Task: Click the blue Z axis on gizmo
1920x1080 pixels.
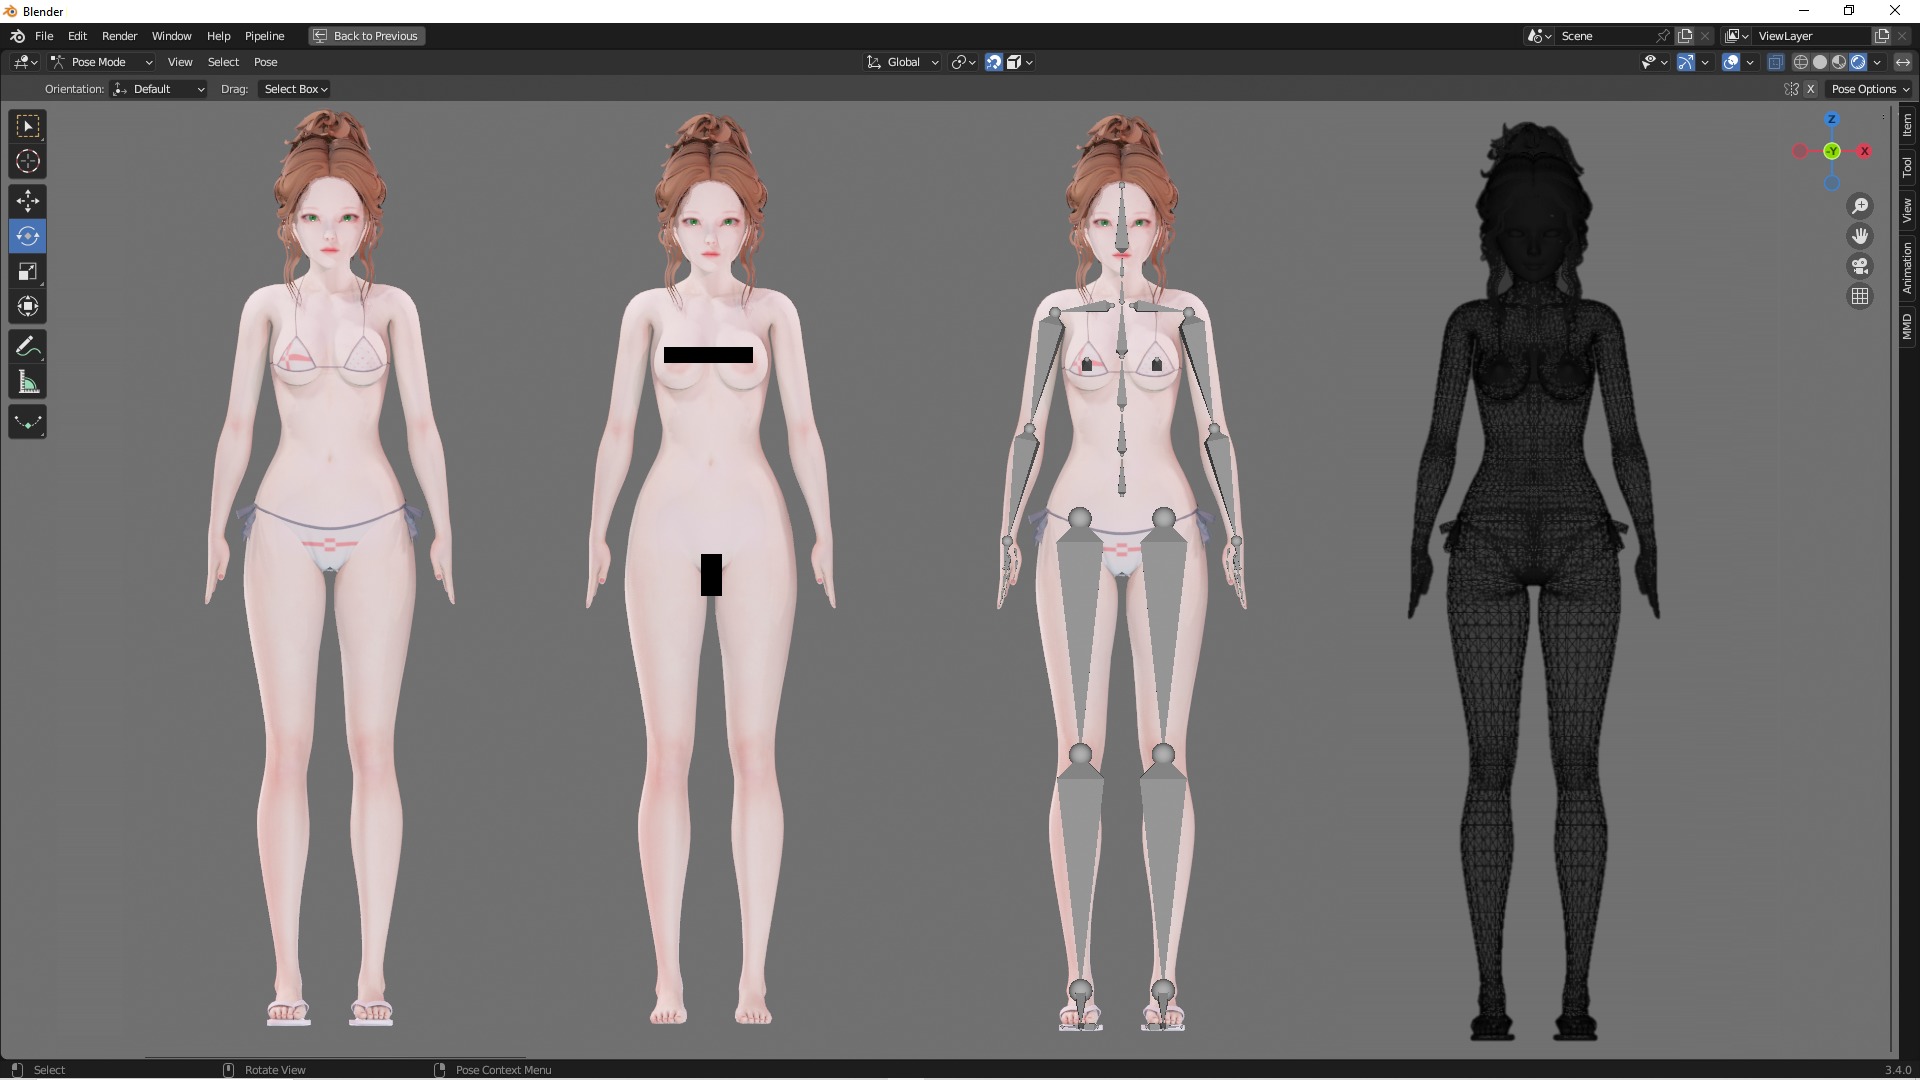Action: [1832, 119]
